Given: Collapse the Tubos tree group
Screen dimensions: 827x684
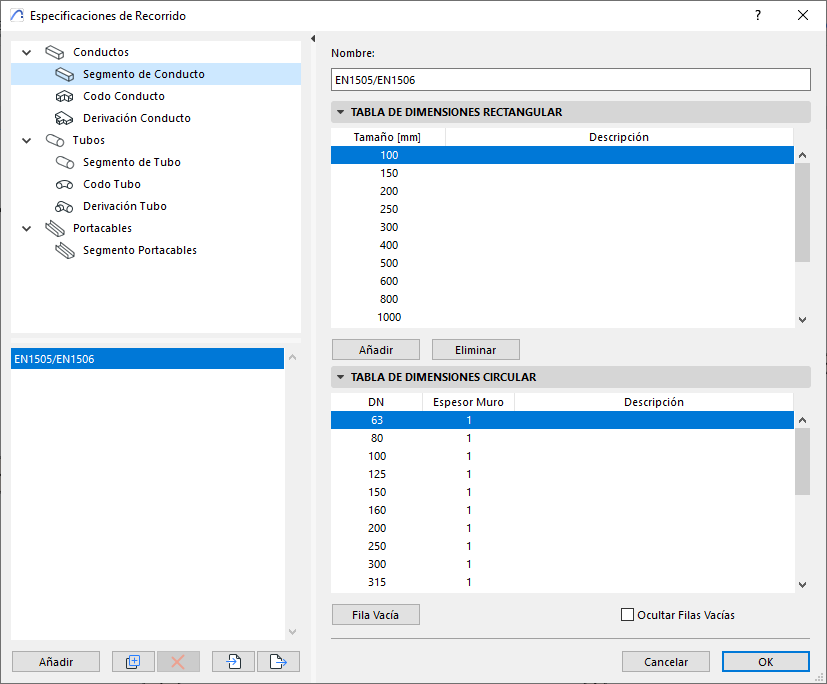Looking at the screenshot, I should coord(26,140).
